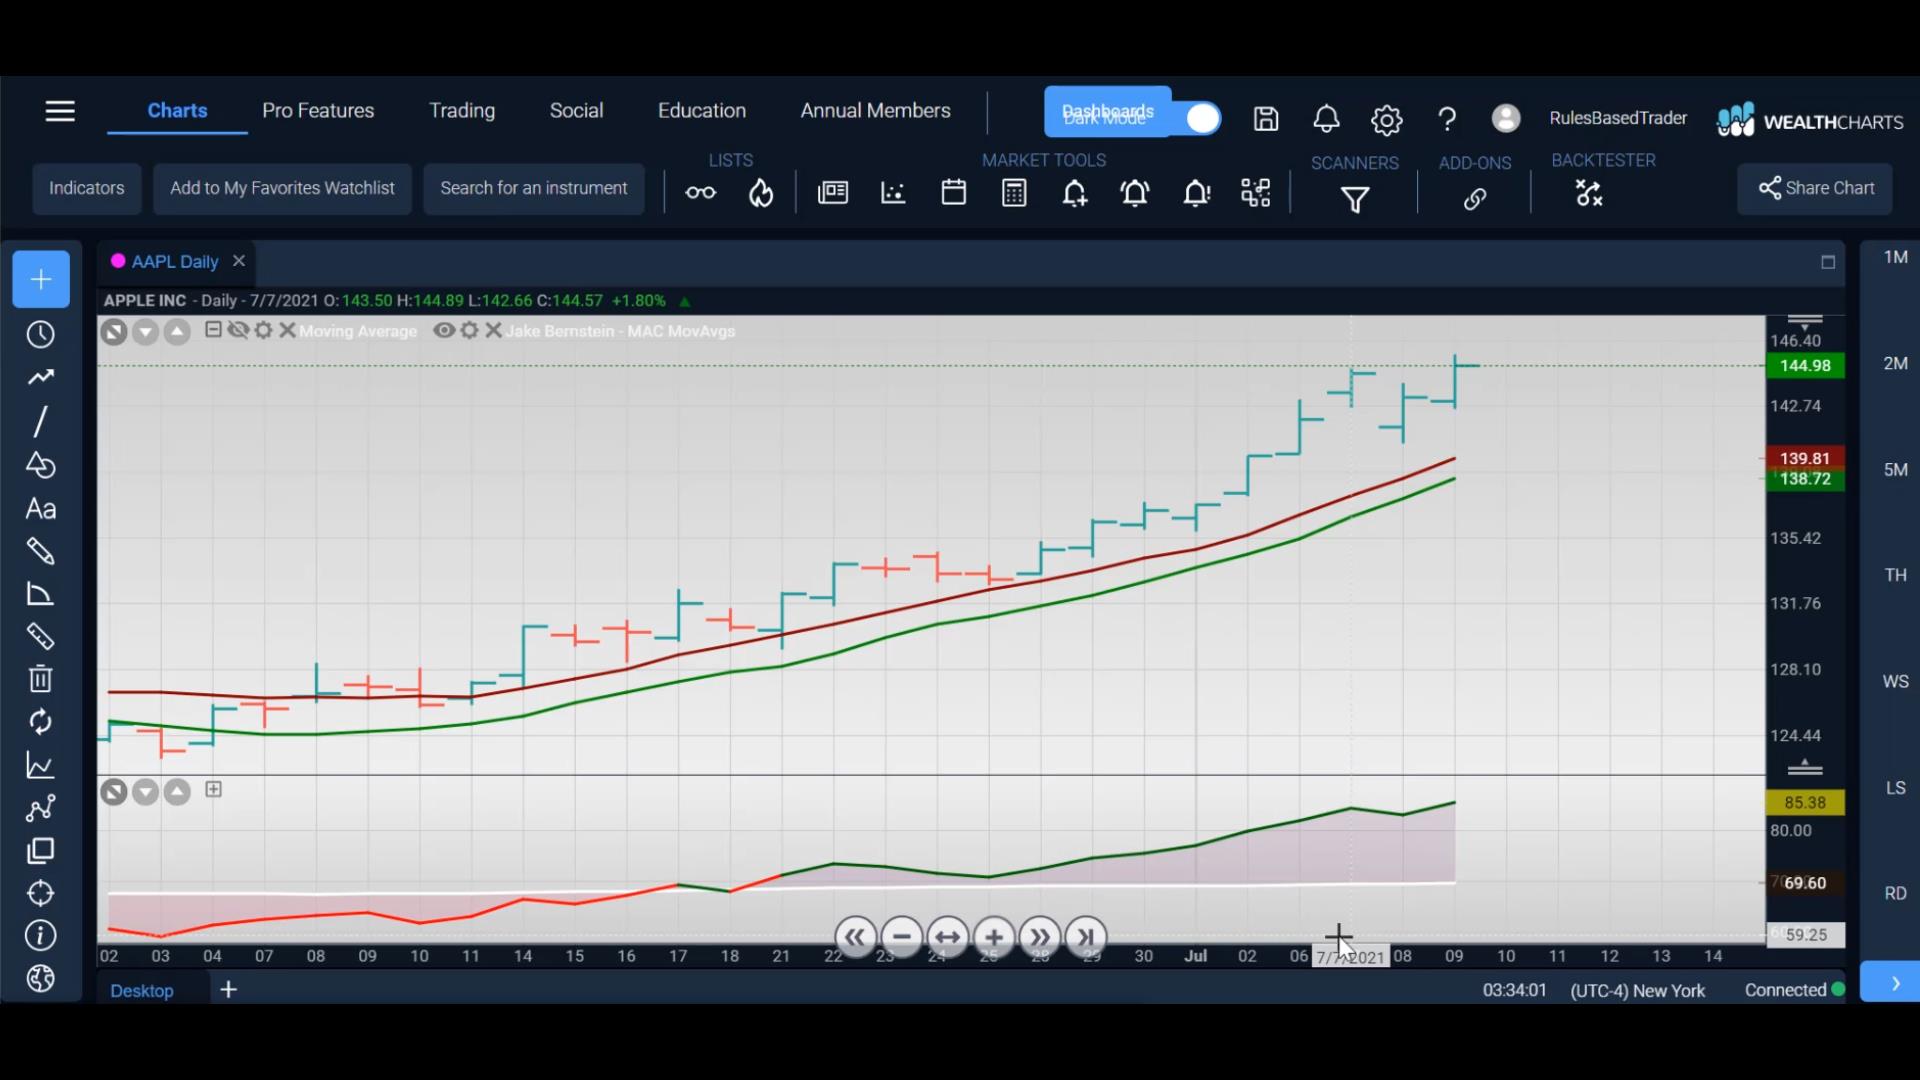1920x1080 pixels.
Task: Open the Add-ons link icon
Action: (1475, 199)
